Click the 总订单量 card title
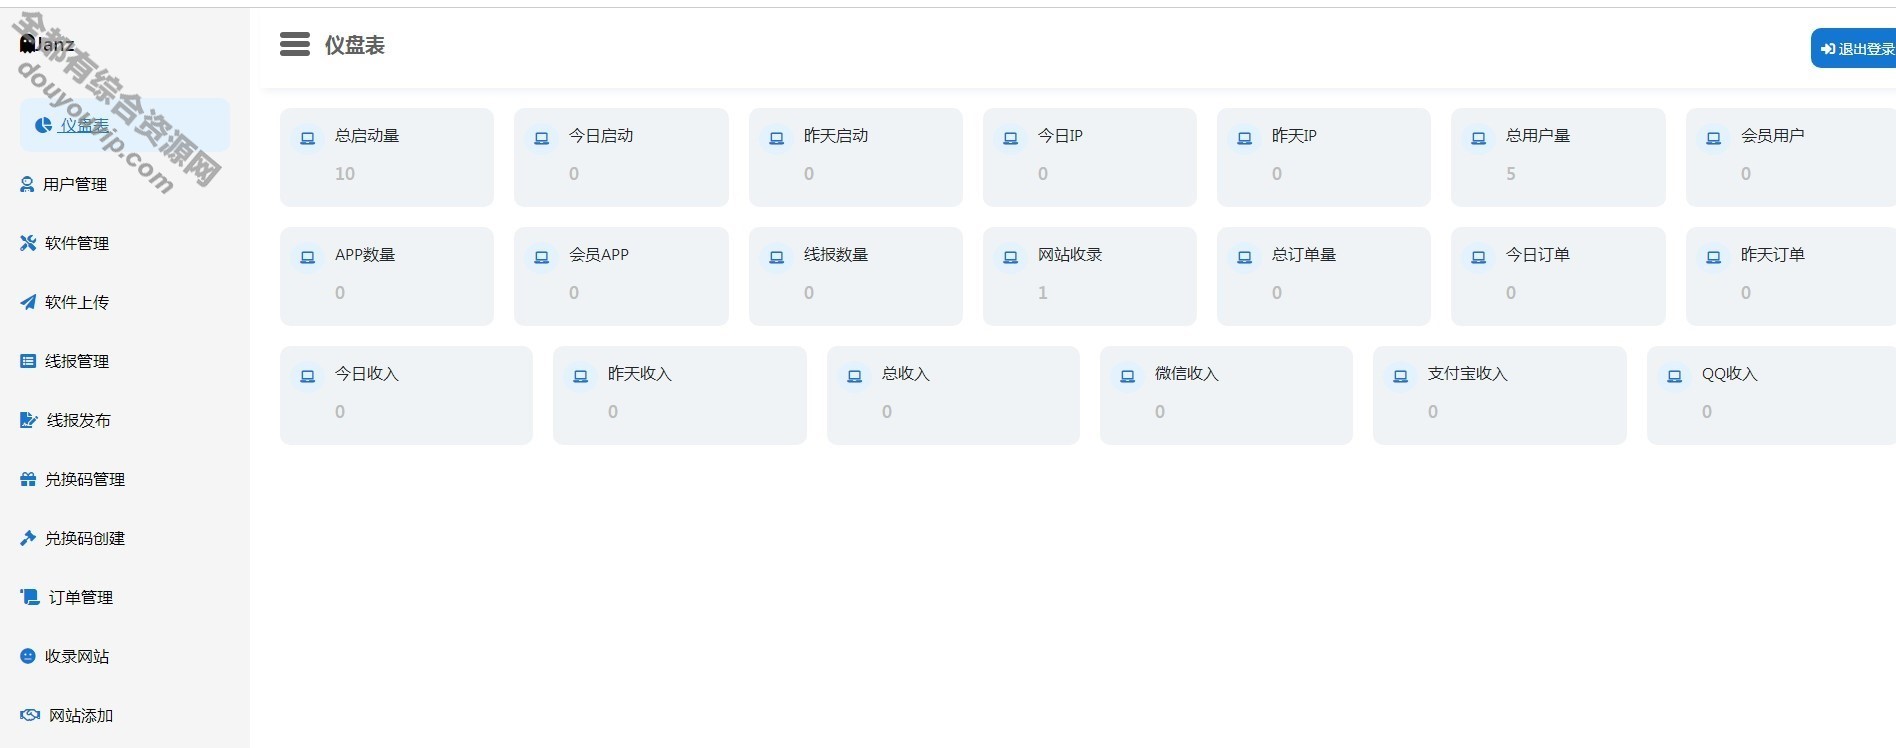 1304,254
